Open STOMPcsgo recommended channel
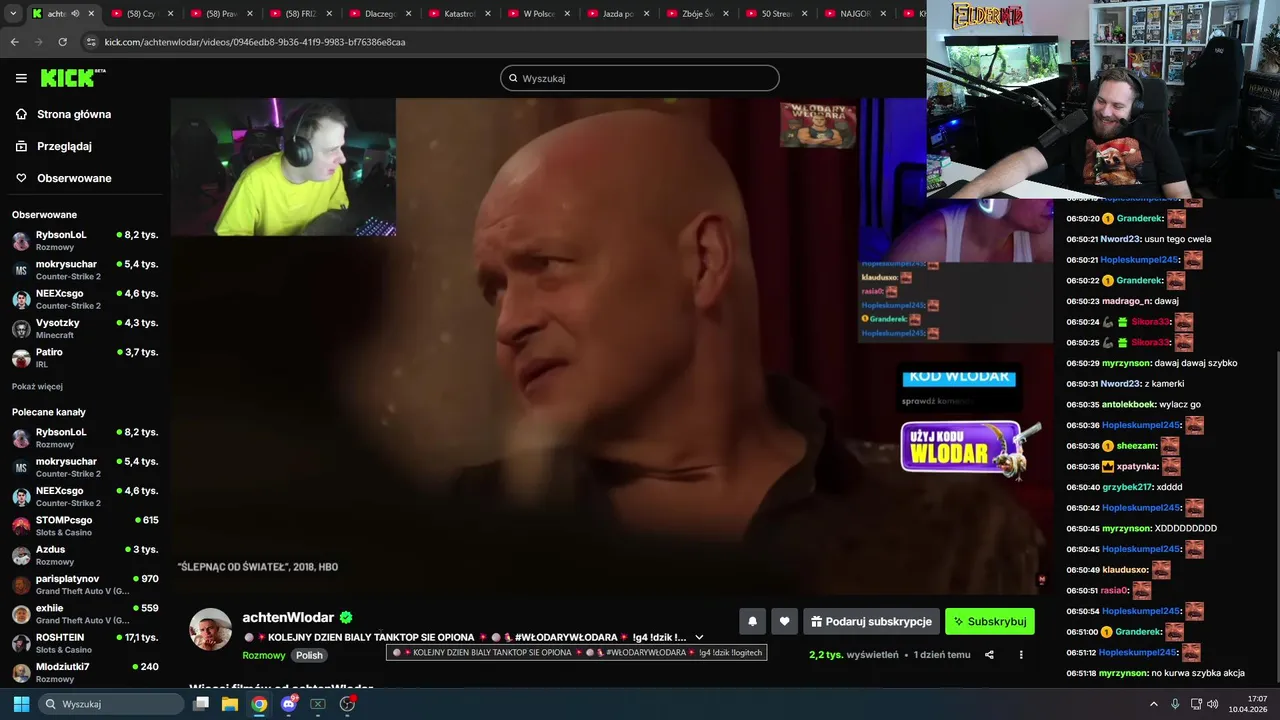 tap(85, 526)
